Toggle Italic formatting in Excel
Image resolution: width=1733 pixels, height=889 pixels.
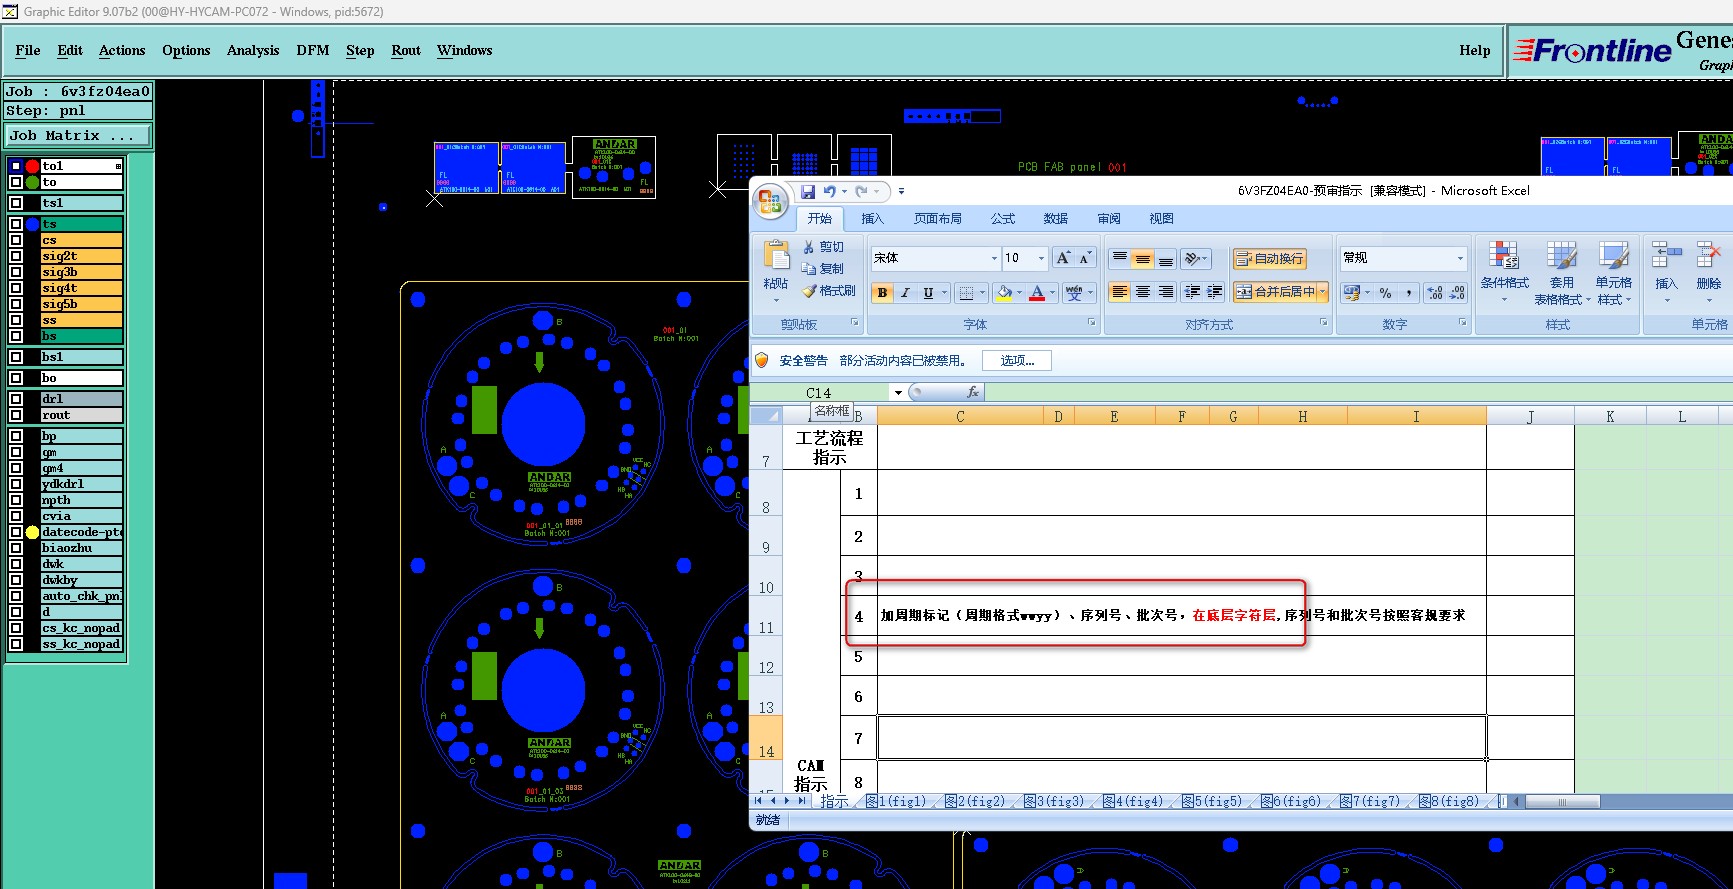coord(905,293)
